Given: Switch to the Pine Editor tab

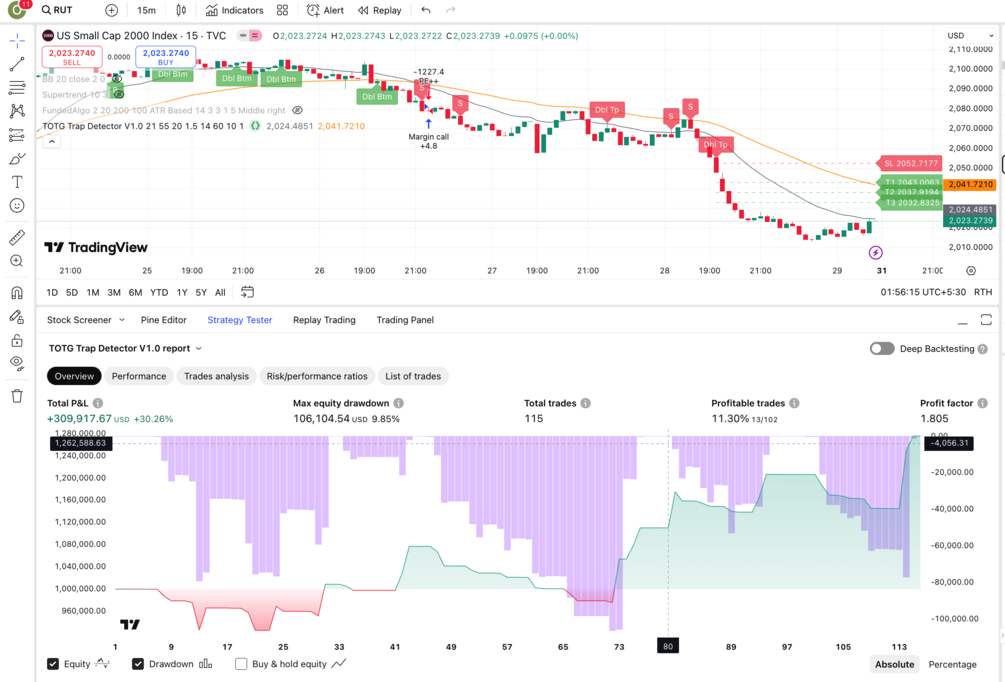Looking at the screenshot, I should (163, 320).
